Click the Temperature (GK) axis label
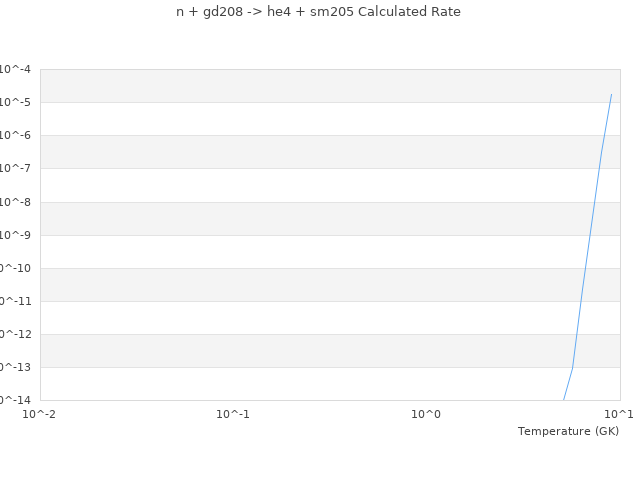Image resolution: width=640 pixels, height=480 pixels. tap(568, 431)
